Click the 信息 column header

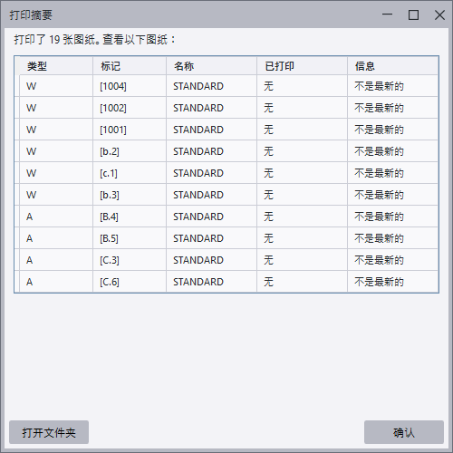coord(393,66)
